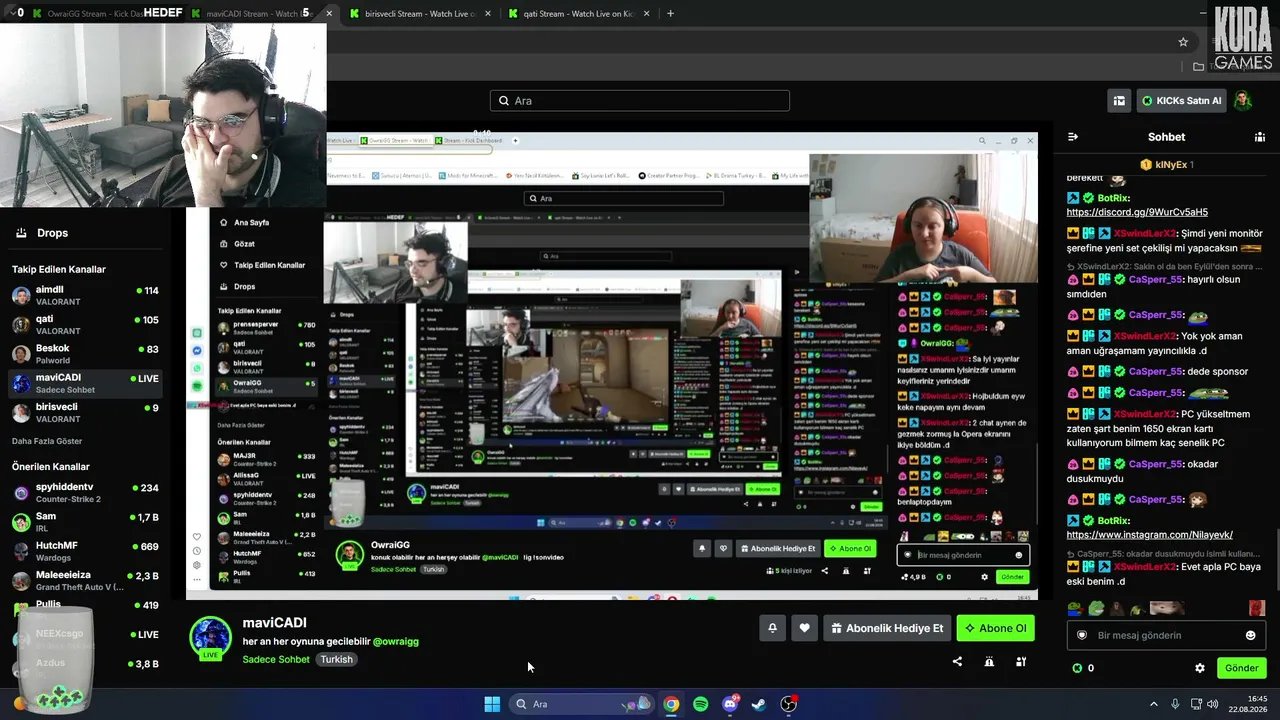
Task: Select the Turkish language tag
Action: [336, 659]
